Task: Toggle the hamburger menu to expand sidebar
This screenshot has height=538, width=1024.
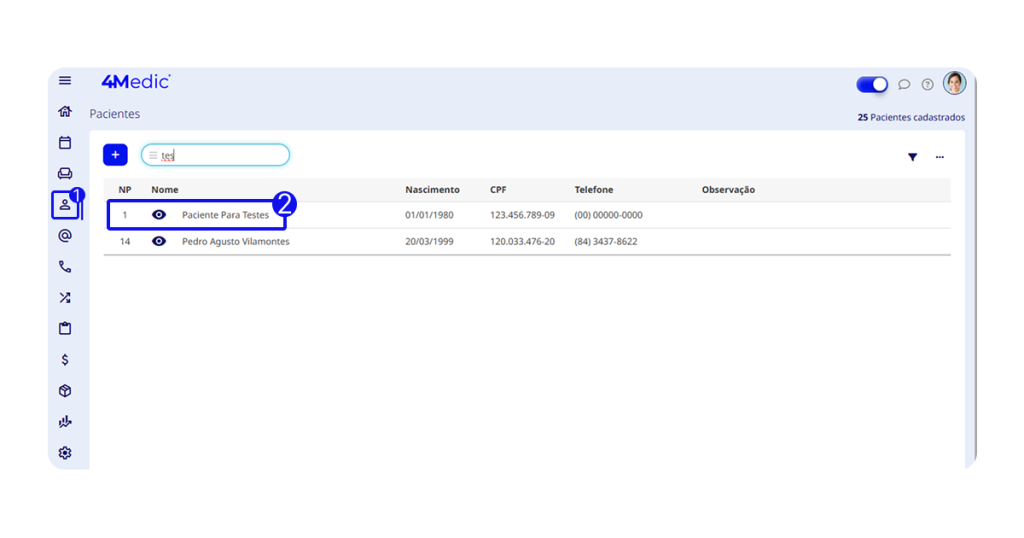Action: tap(65, 81)
